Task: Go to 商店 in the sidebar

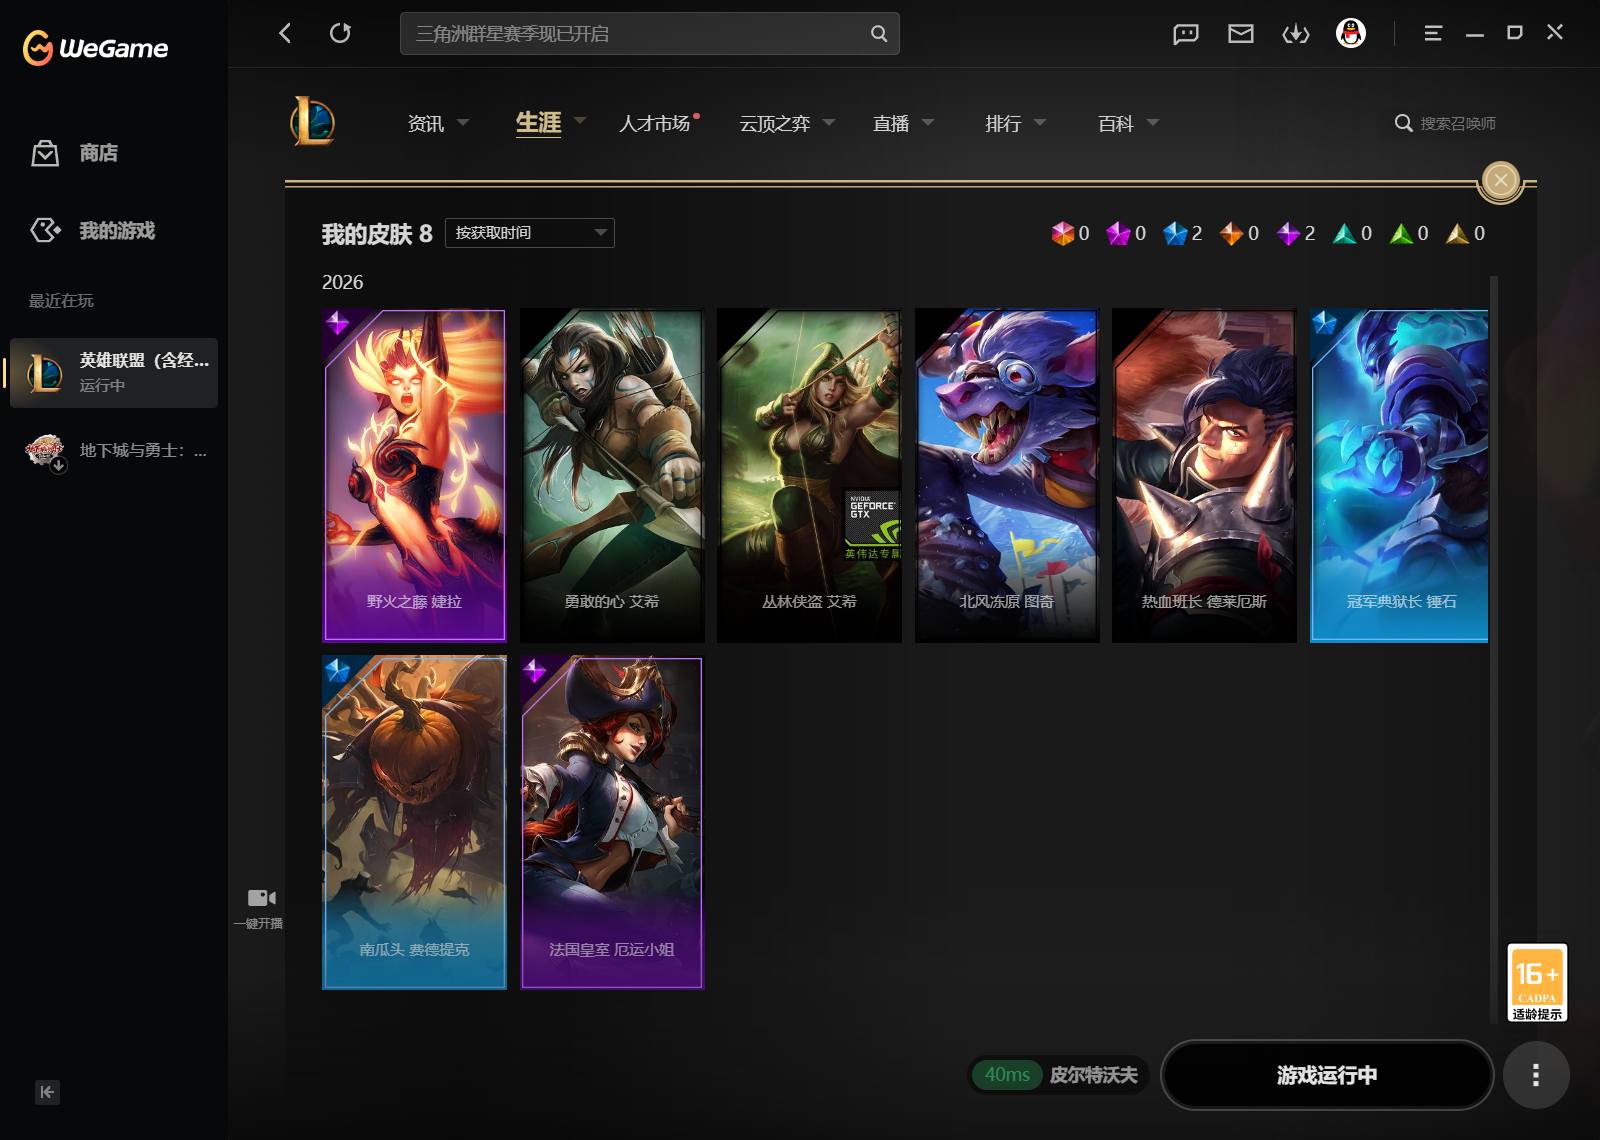Action: [99, 153]
